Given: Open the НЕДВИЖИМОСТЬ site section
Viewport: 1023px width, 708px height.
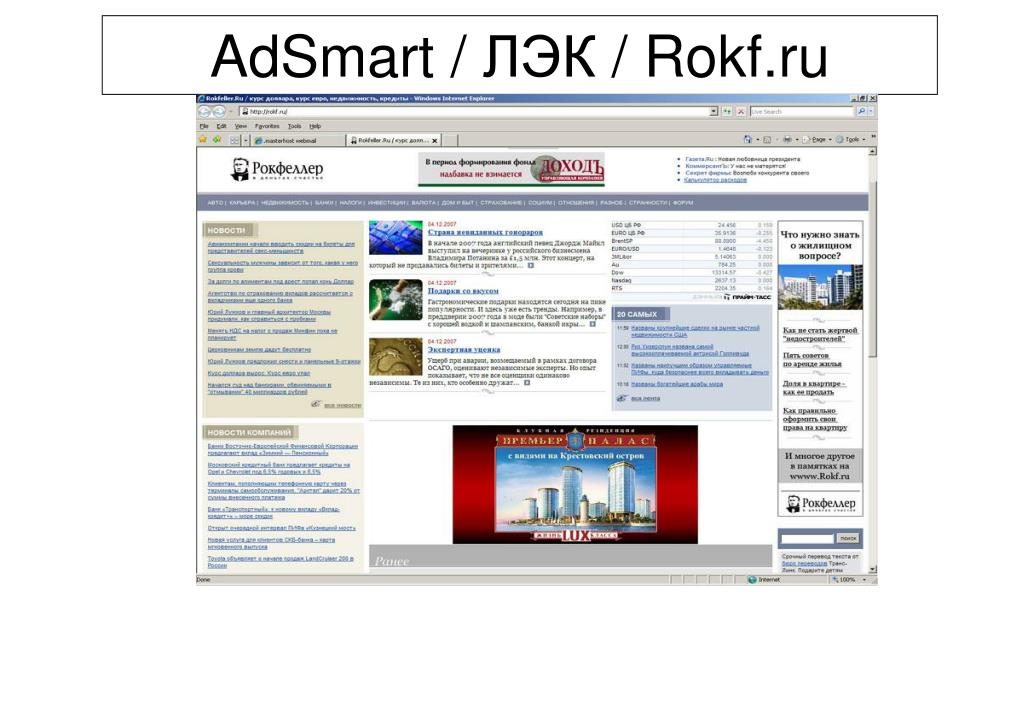Looking at the screenshot, I should coord(284,203).
